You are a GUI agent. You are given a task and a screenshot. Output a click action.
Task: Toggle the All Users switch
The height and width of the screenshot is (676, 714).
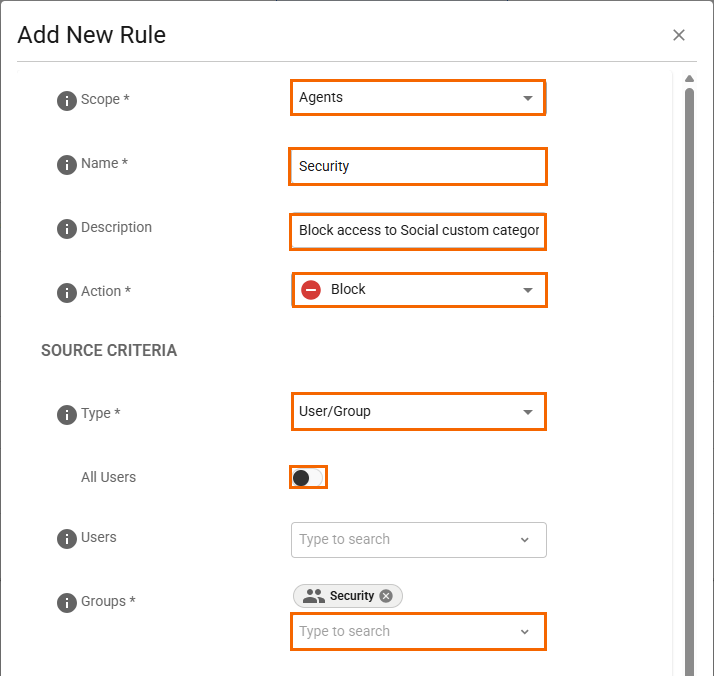click(308, 477)
